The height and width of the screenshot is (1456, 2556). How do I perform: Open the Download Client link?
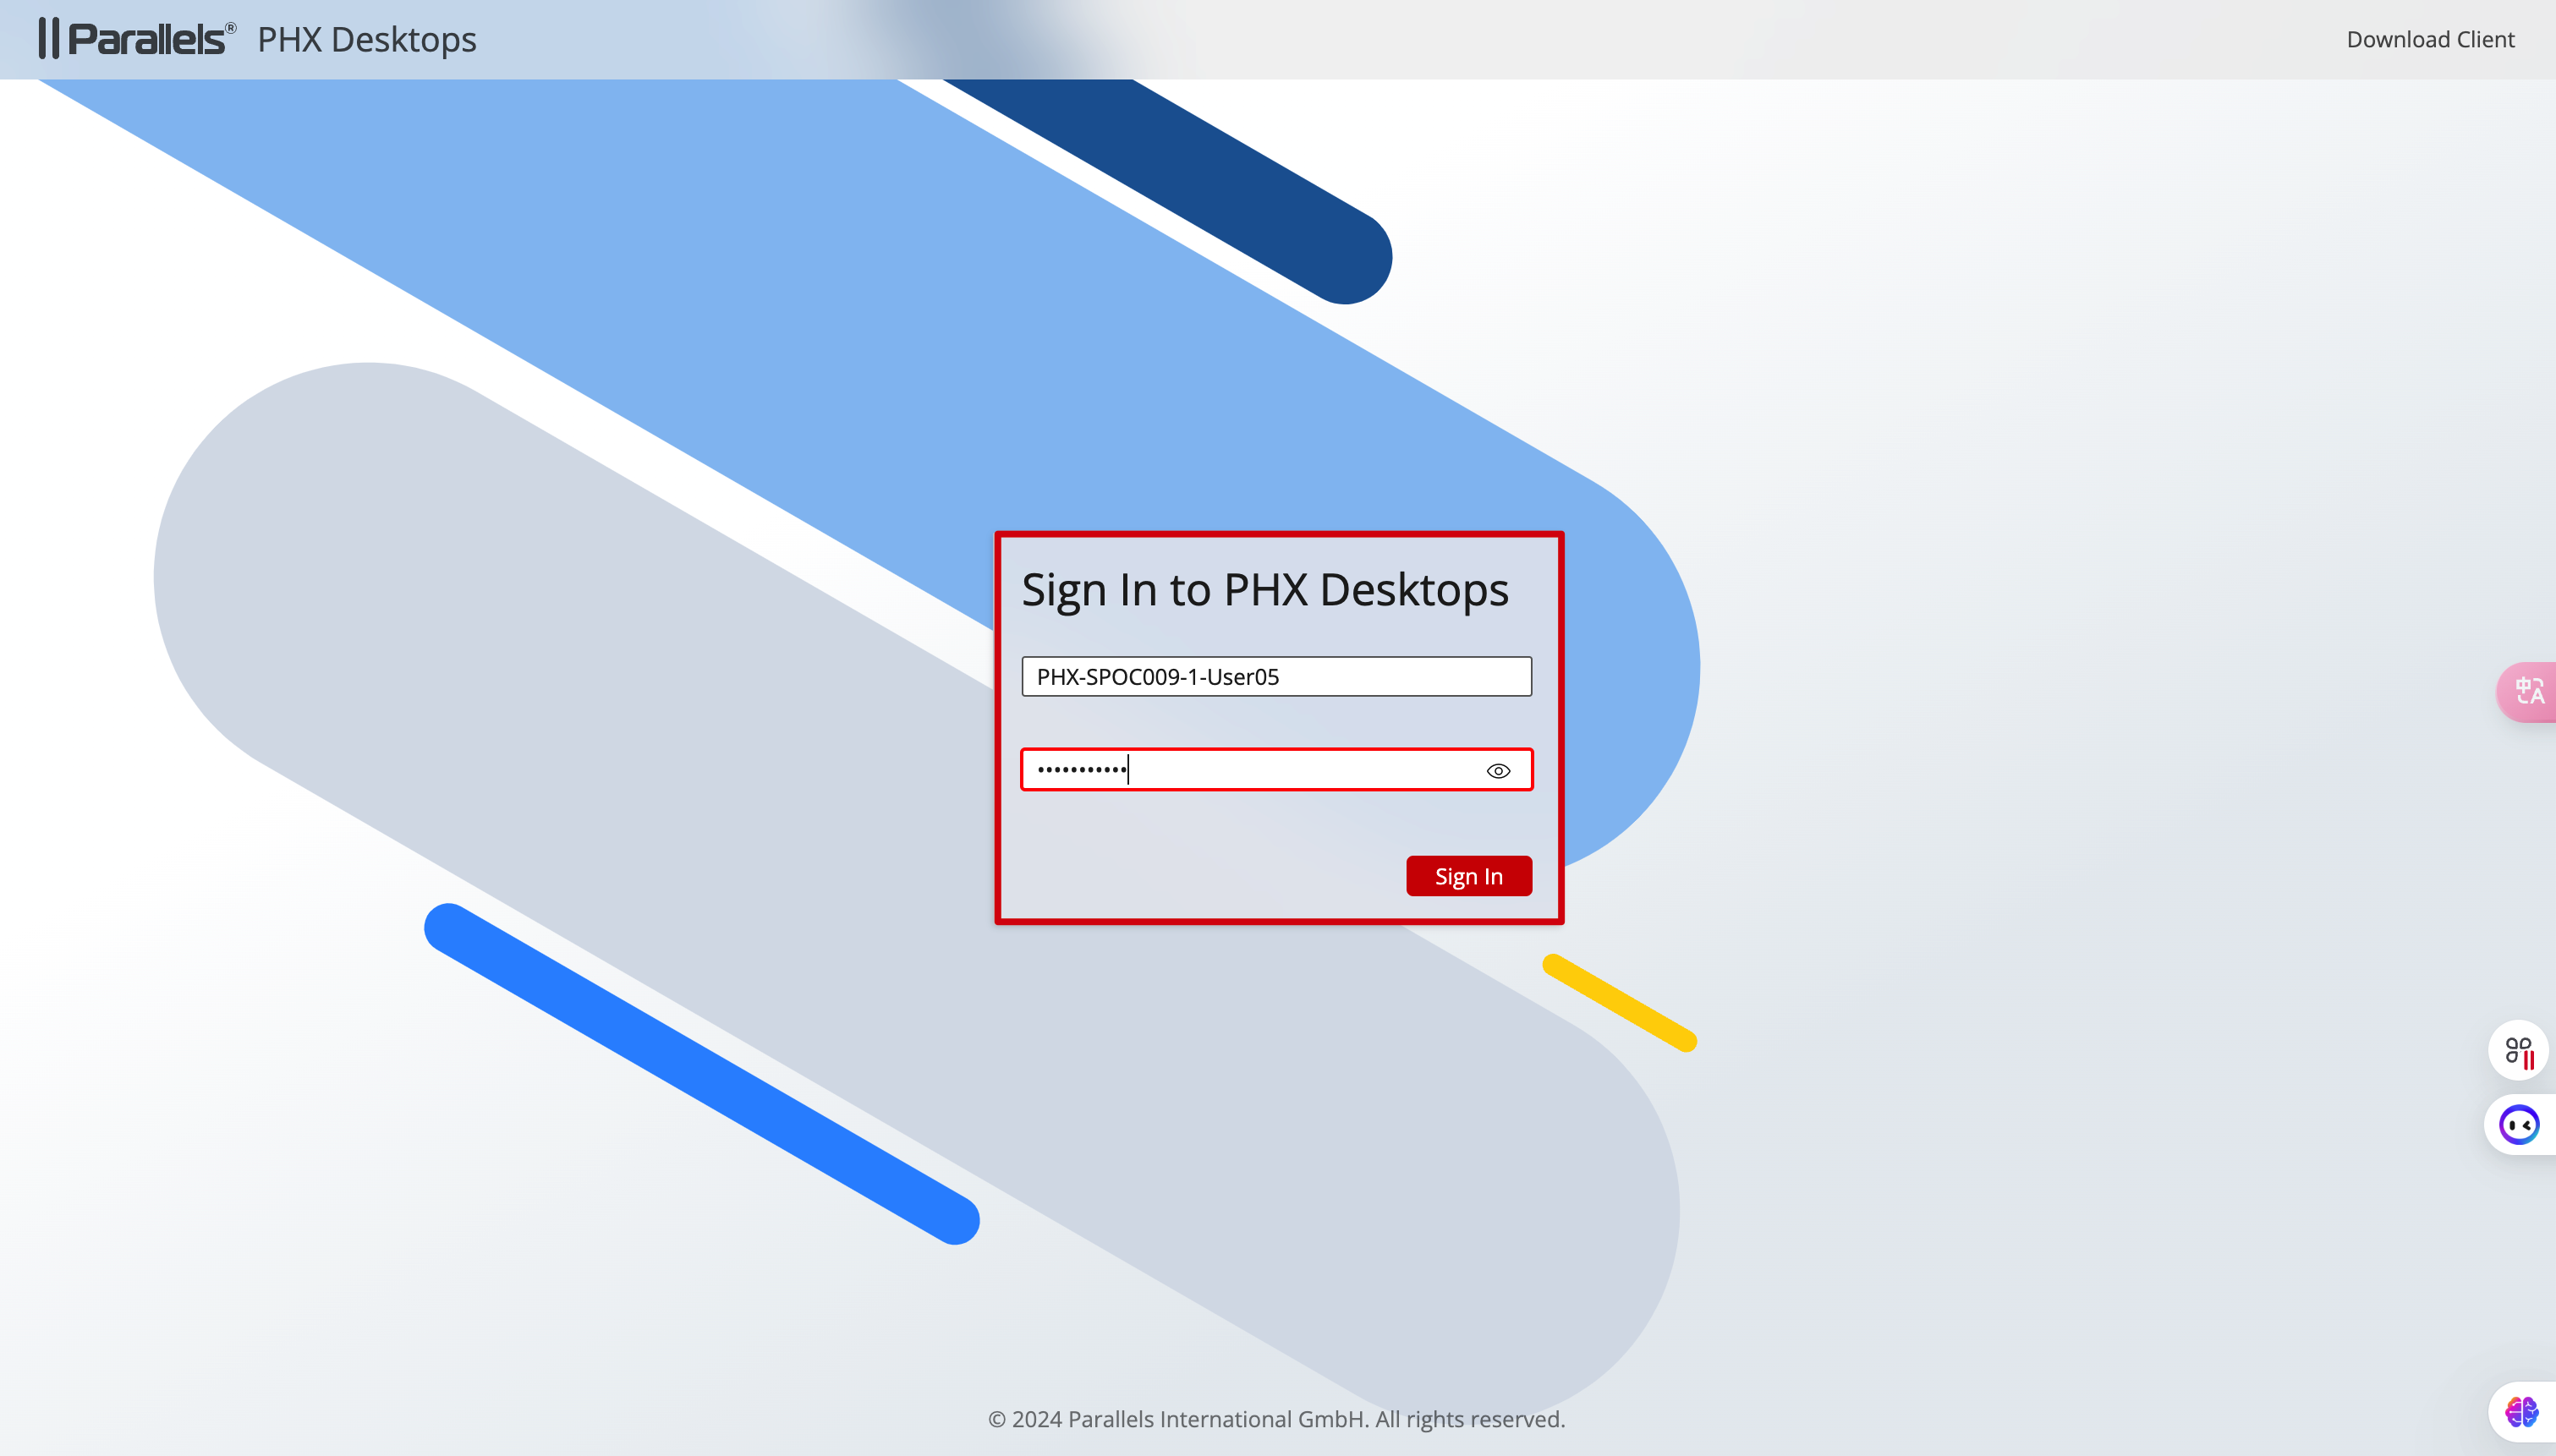pos(2430,39)
